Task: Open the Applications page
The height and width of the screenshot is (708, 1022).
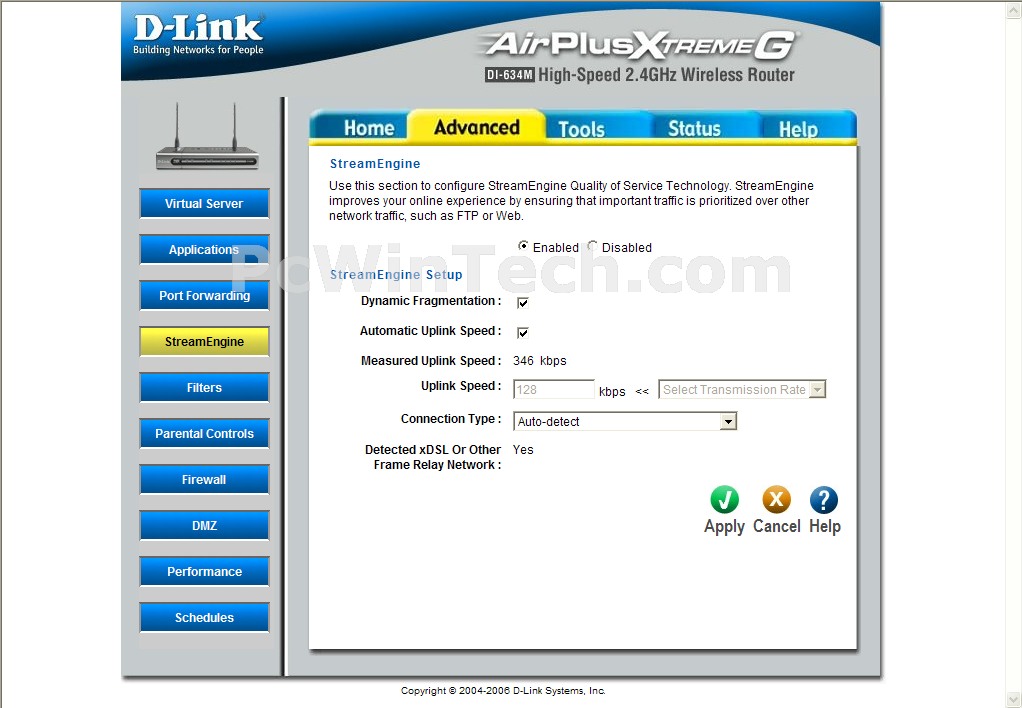Action: click(204, 250)
